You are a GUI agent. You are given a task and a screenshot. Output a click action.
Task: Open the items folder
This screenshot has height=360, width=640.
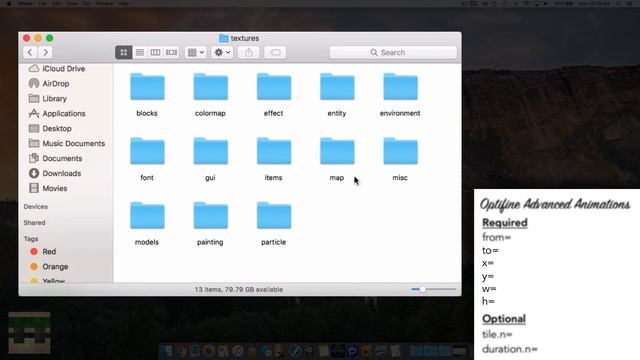tap(273, 151)
